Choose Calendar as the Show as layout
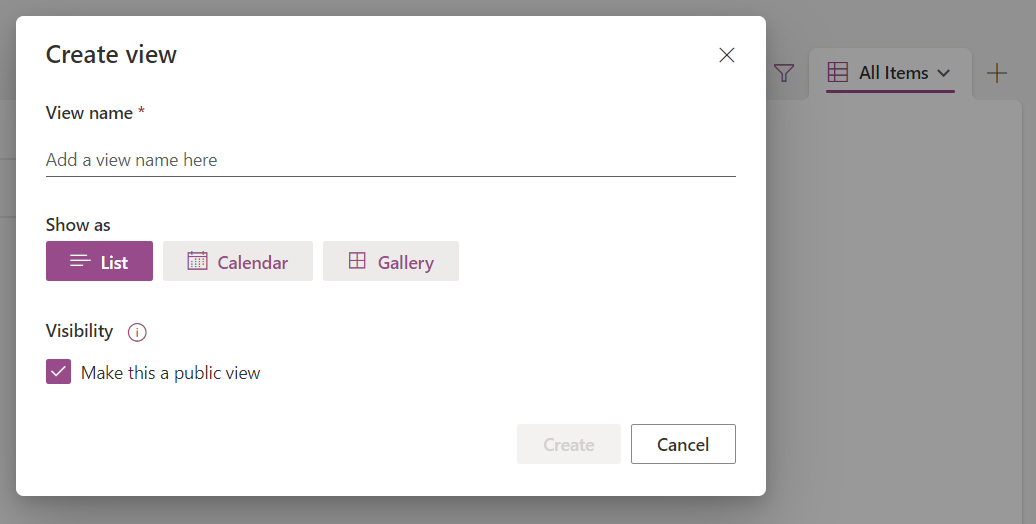 [238, 261]
